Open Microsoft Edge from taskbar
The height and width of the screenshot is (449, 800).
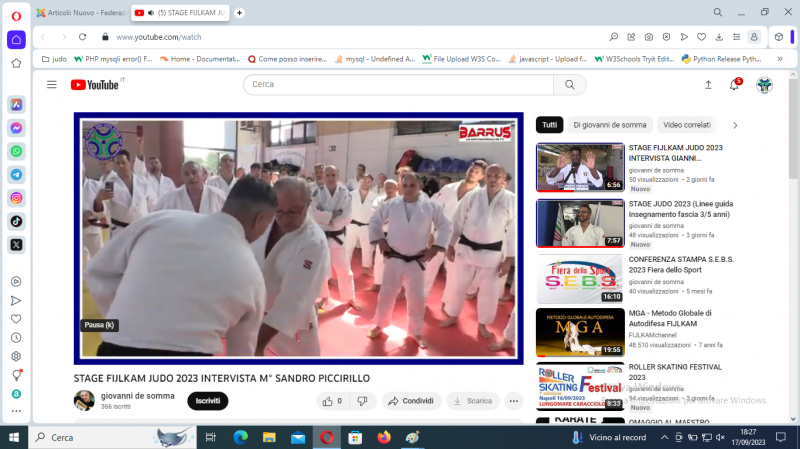(x=240, y=437)
